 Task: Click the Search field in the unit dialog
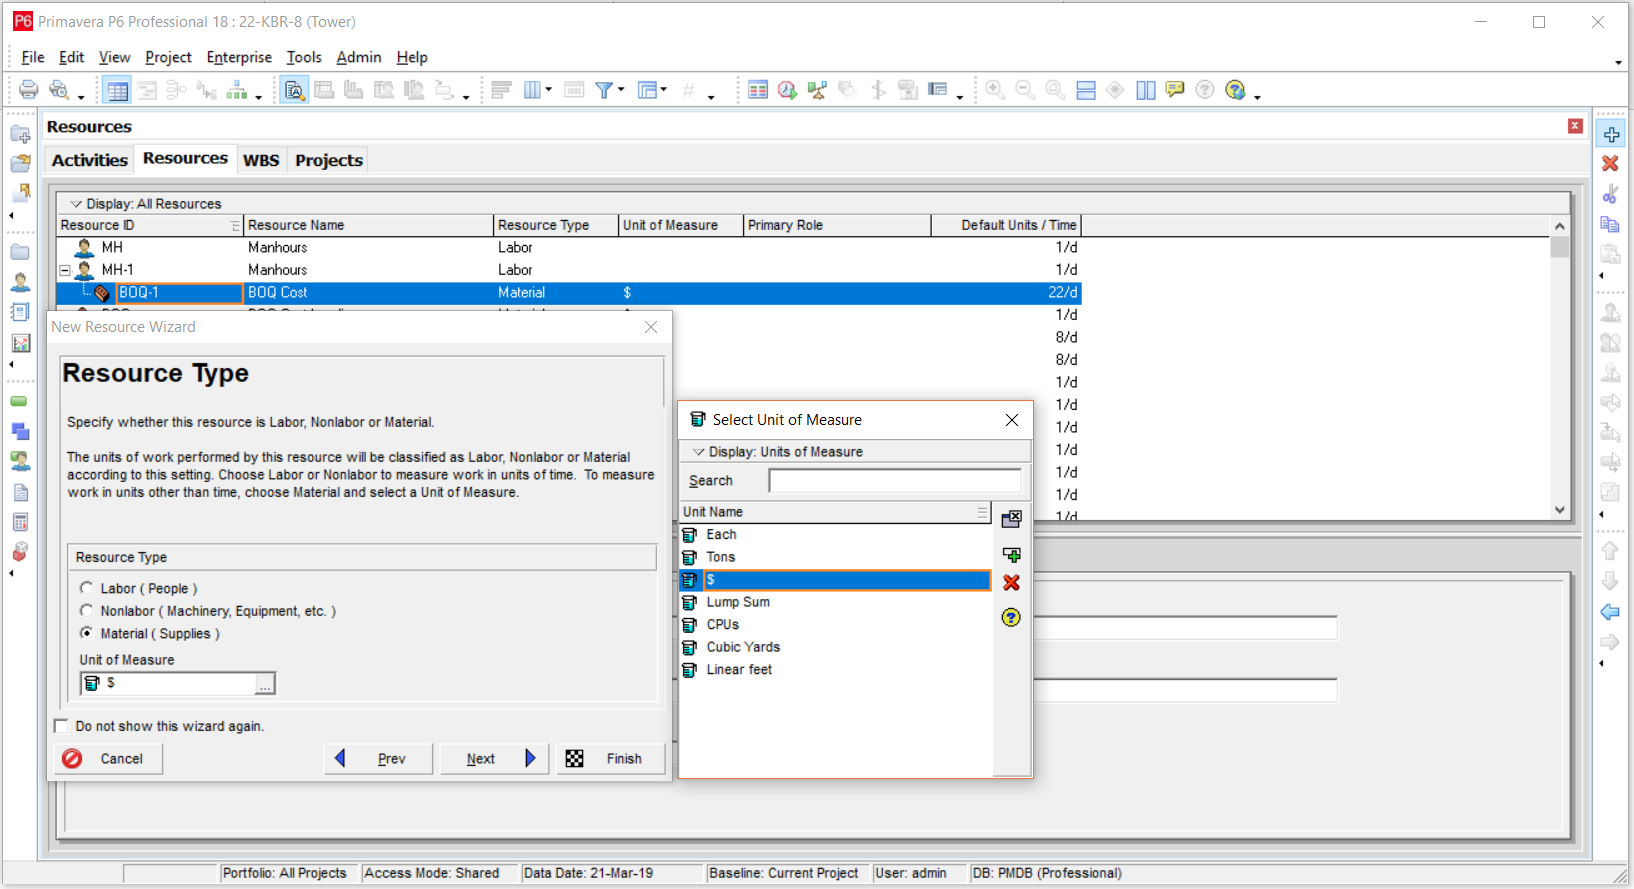pos(895,481)
